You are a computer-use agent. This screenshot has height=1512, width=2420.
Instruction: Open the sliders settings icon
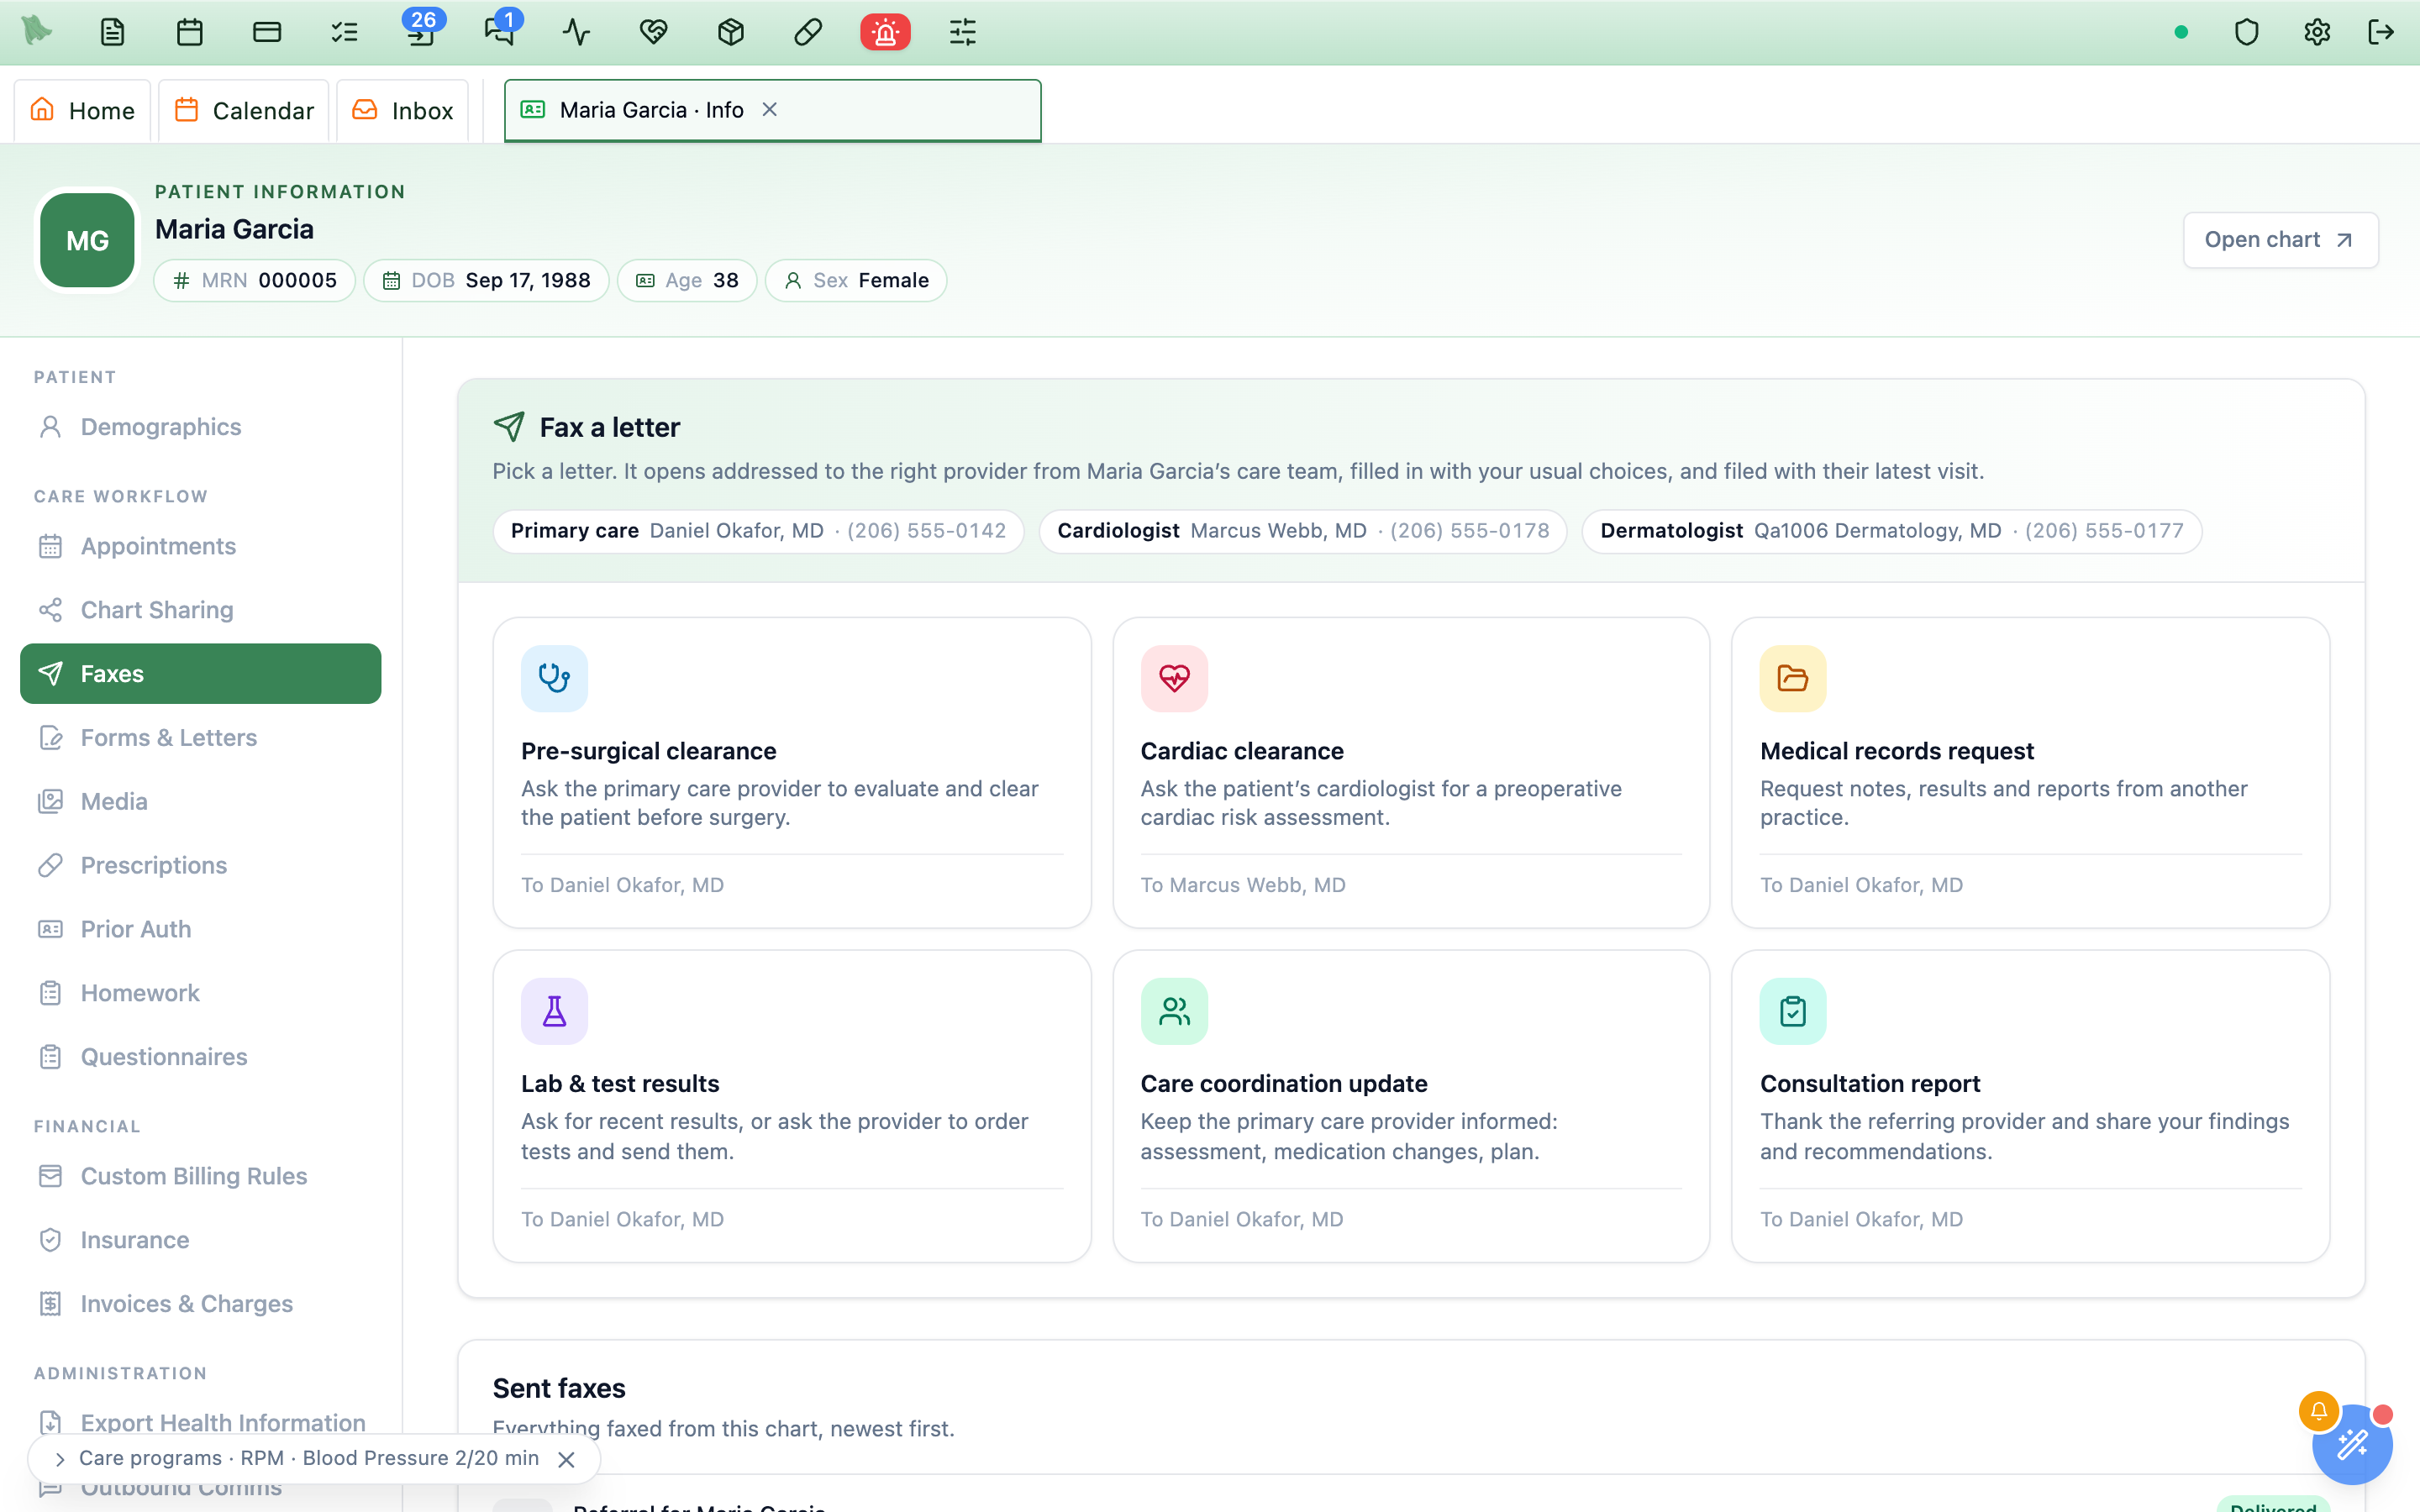coord(963,32)
